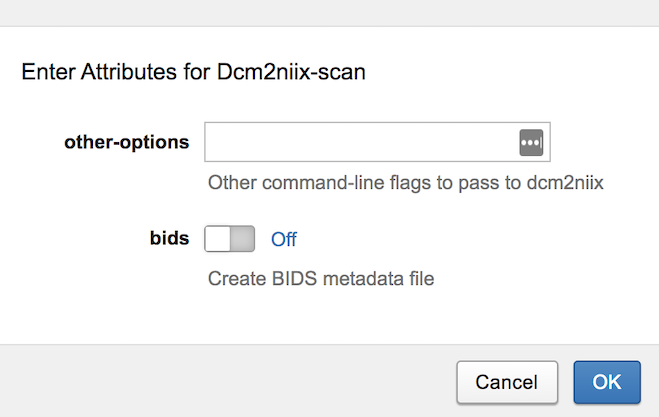Click the blue Off label beside bids
The width and height of the screenshot is (659, 417).
(x=284, y=240)
